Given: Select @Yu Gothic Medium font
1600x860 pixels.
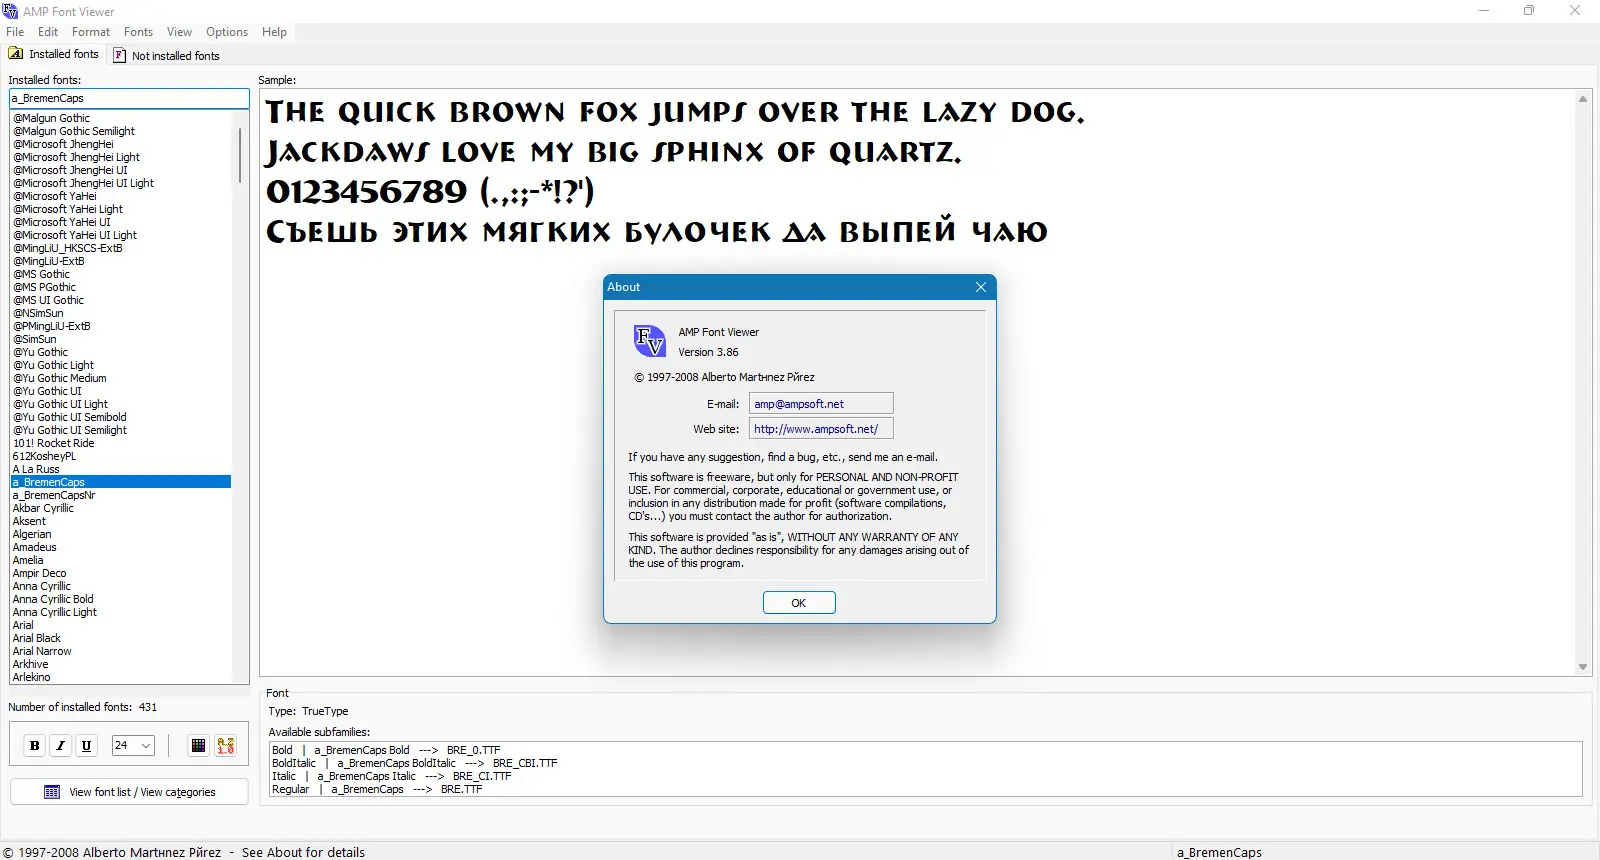Looking at the screenshot, I should click(x=121, y=378).
